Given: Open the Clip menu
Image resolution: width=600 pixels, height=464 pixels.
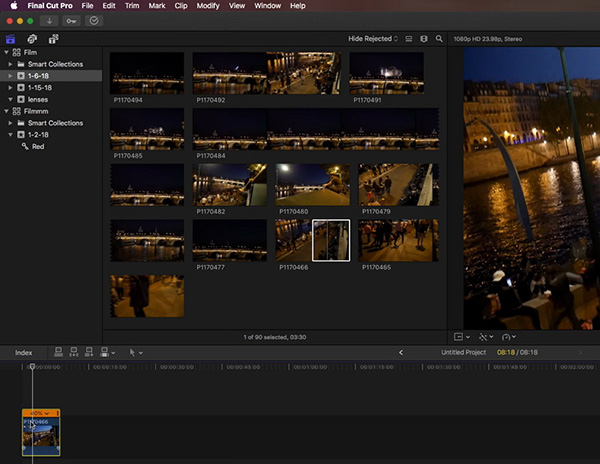Looking at the screenshot, I should pos(181,6).
